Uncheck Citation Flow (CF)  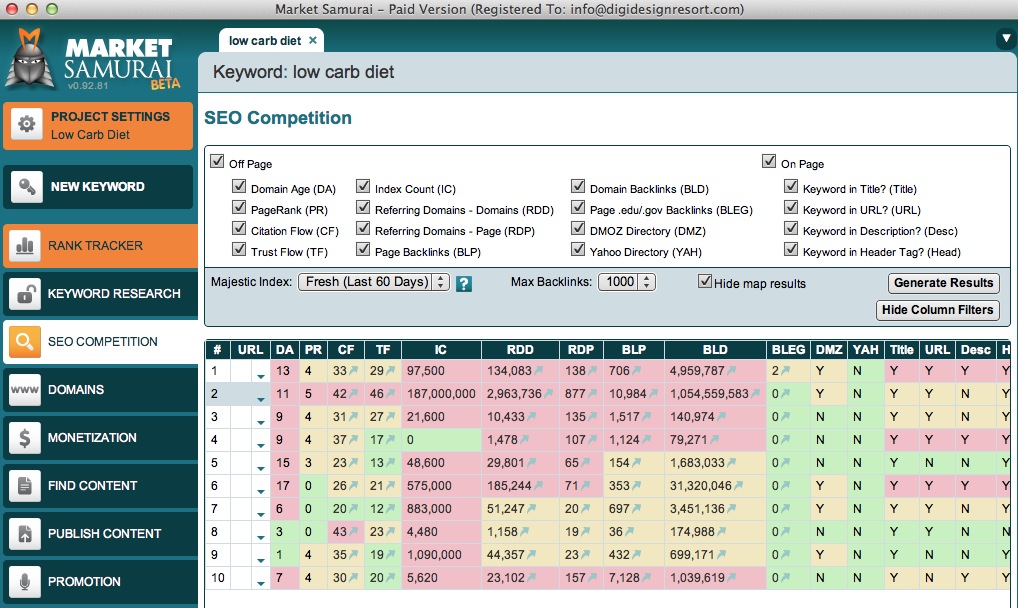click(x=239, y=228)
